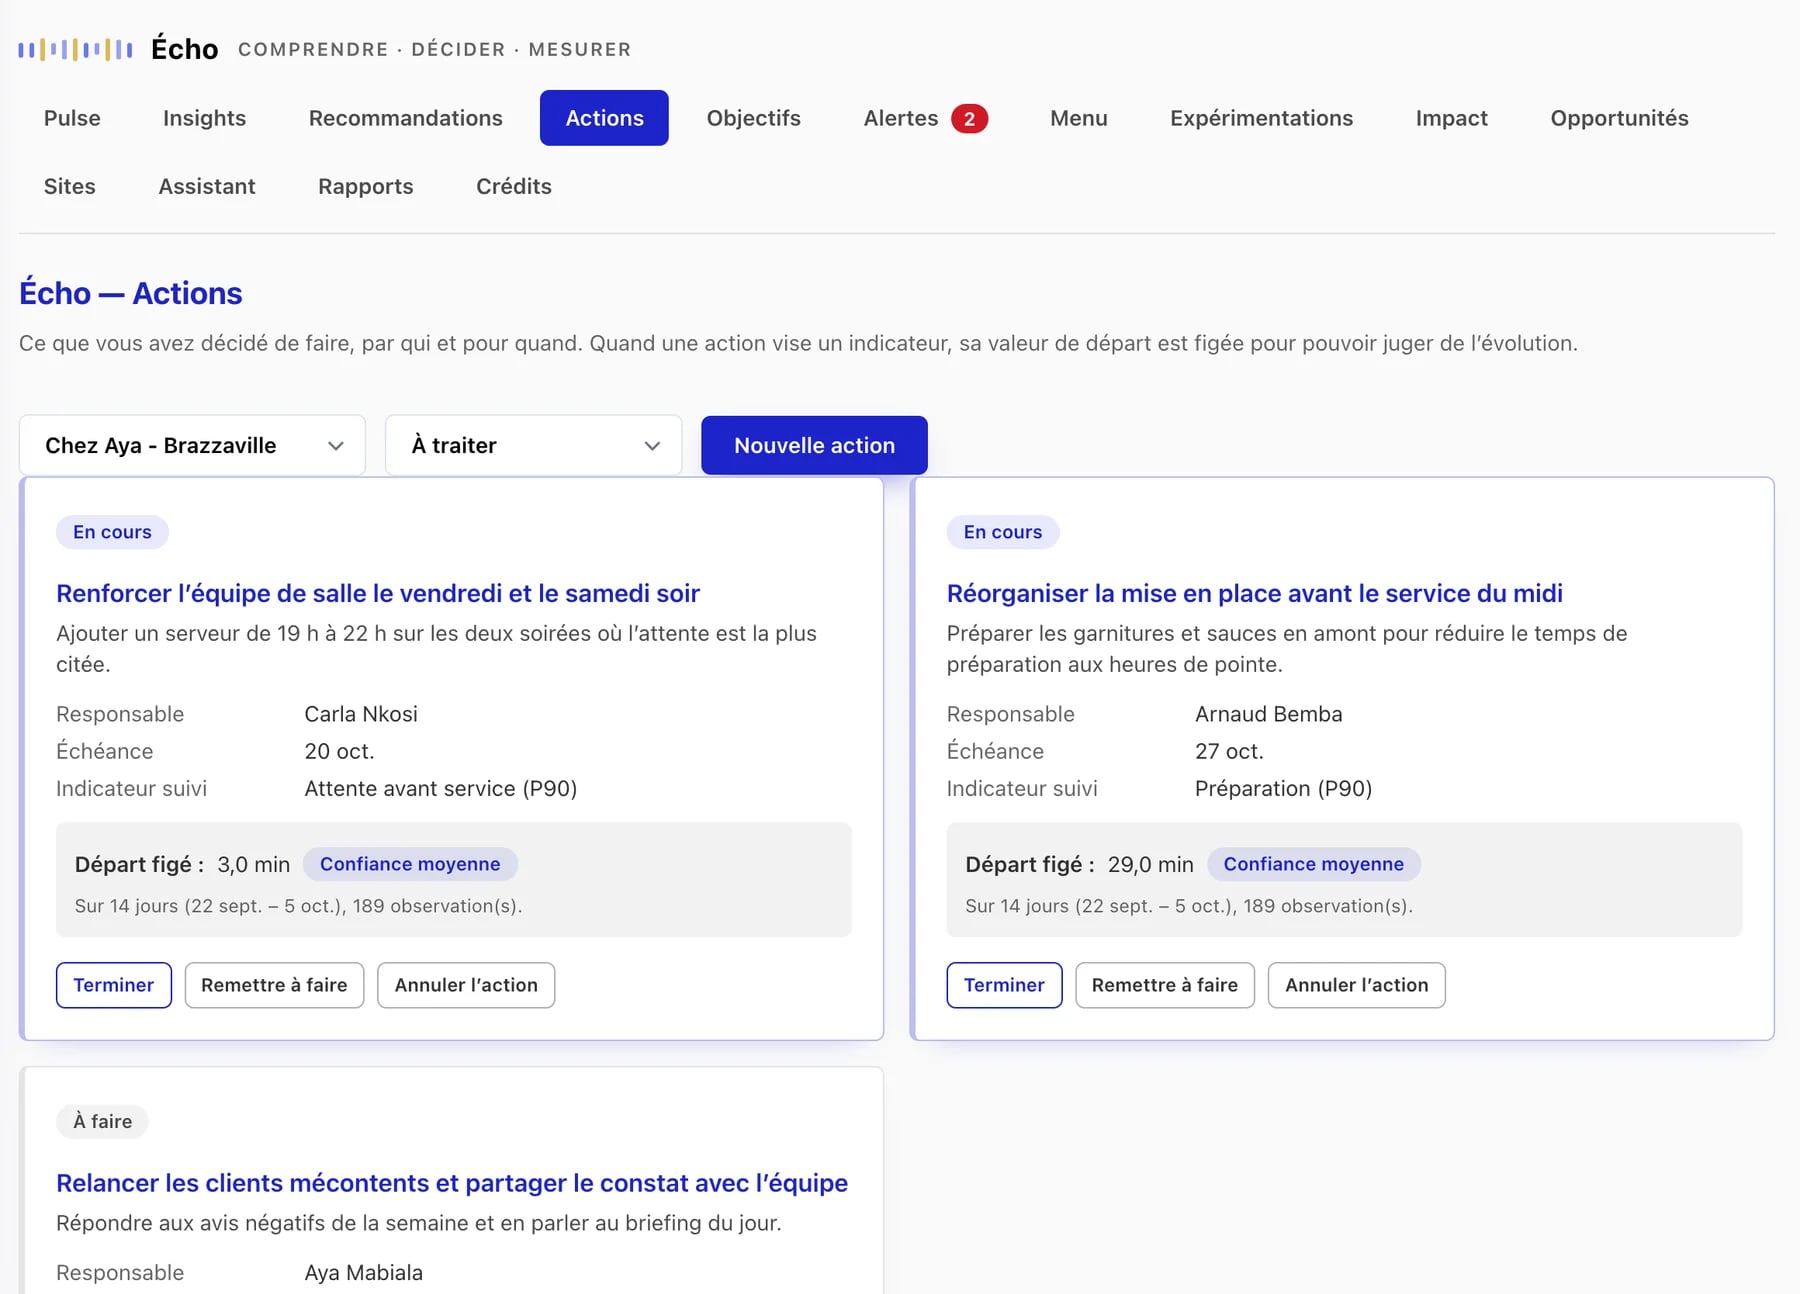Viewport: 1800px width, 1294px height.
Task: Create a Nouvelle action
Action: (x=814, y=445)
